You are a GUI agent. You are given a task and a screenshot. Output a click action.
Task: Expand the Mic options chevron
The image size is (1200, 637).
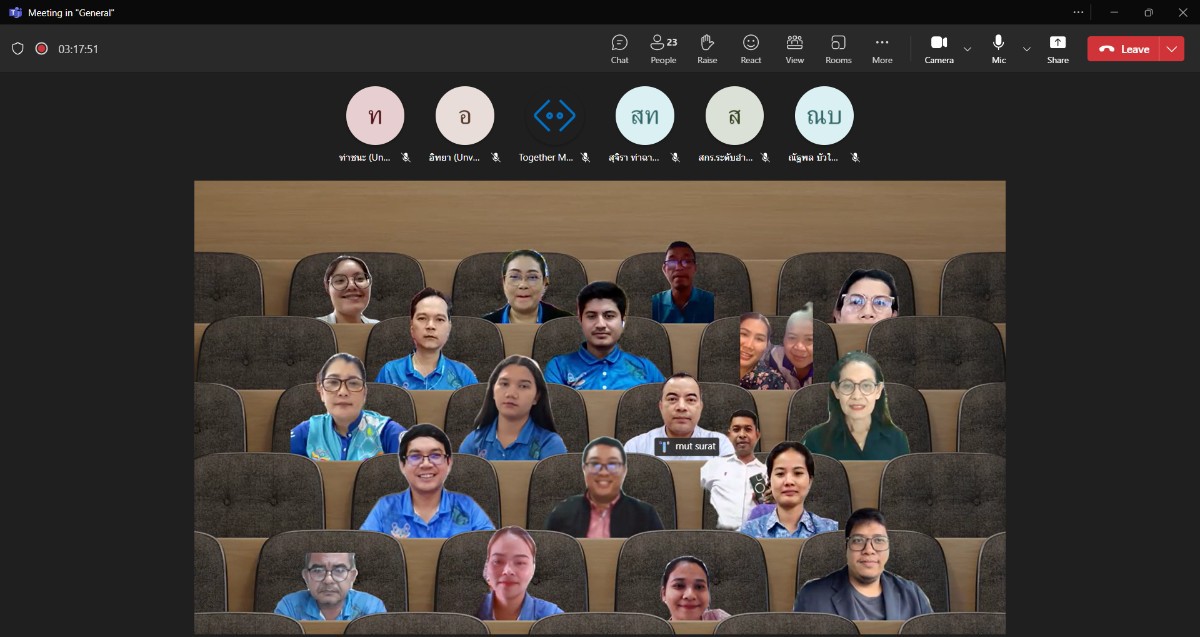(x=1026, y=49)
